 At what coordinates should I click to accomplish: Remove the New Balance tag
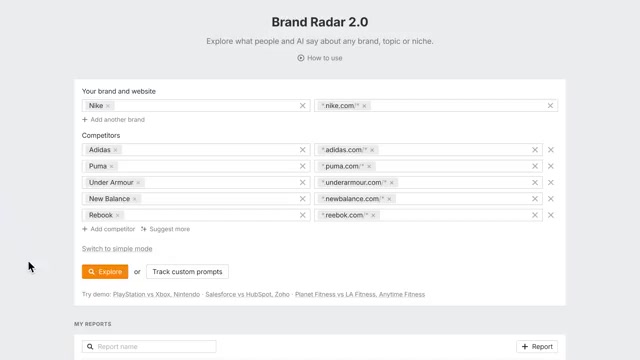[x=135, y=199]
